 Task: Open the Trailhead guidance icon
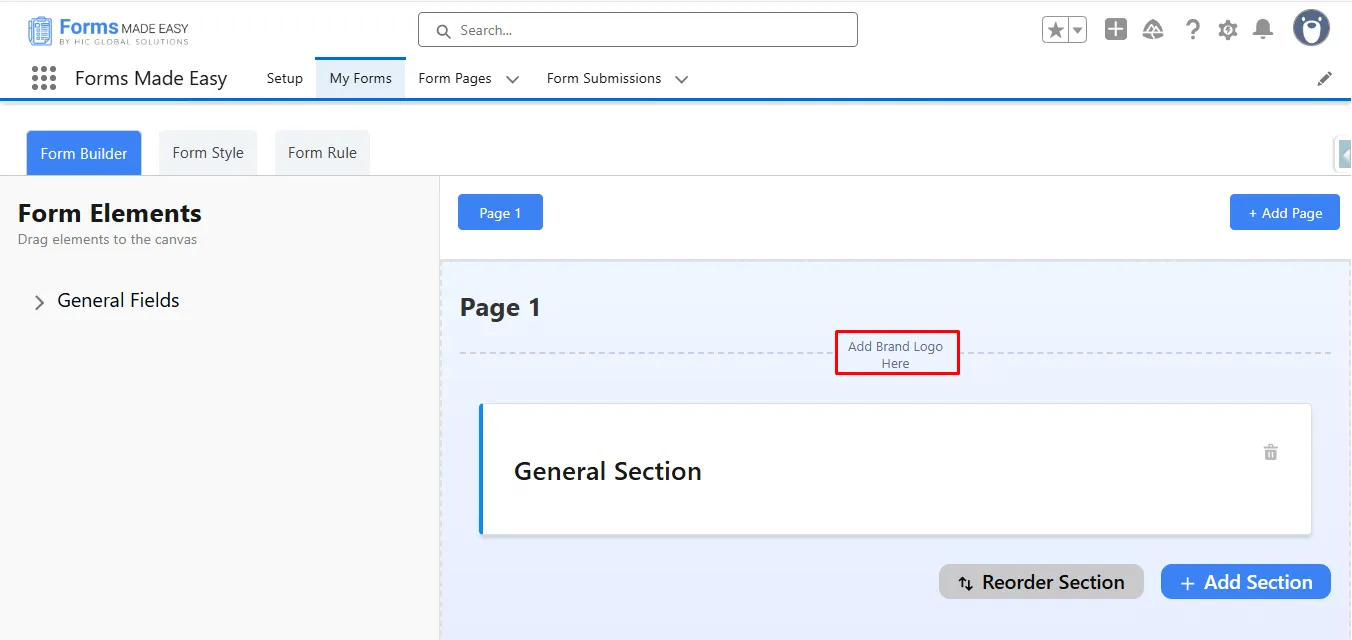pyautogui.click(x=1153, y=30)
